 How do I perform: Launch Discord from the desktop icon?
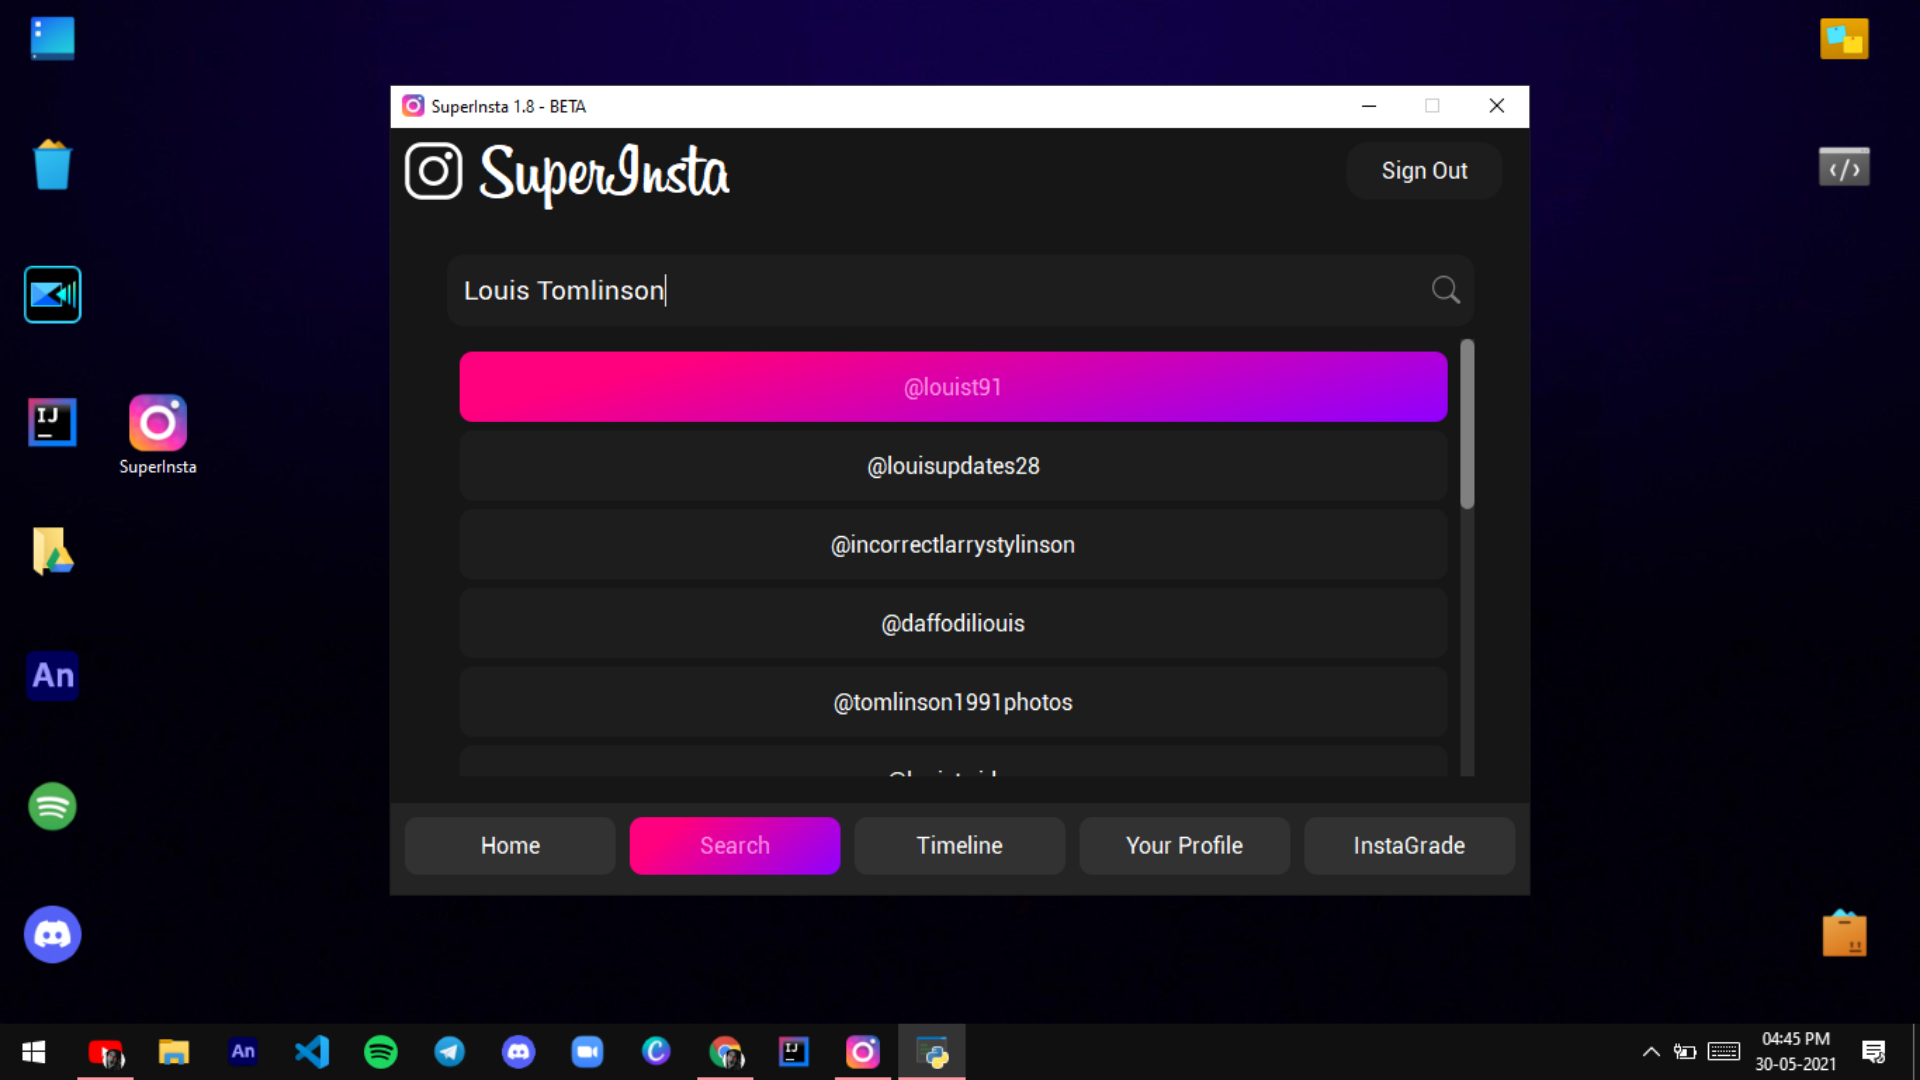(52, 934)
